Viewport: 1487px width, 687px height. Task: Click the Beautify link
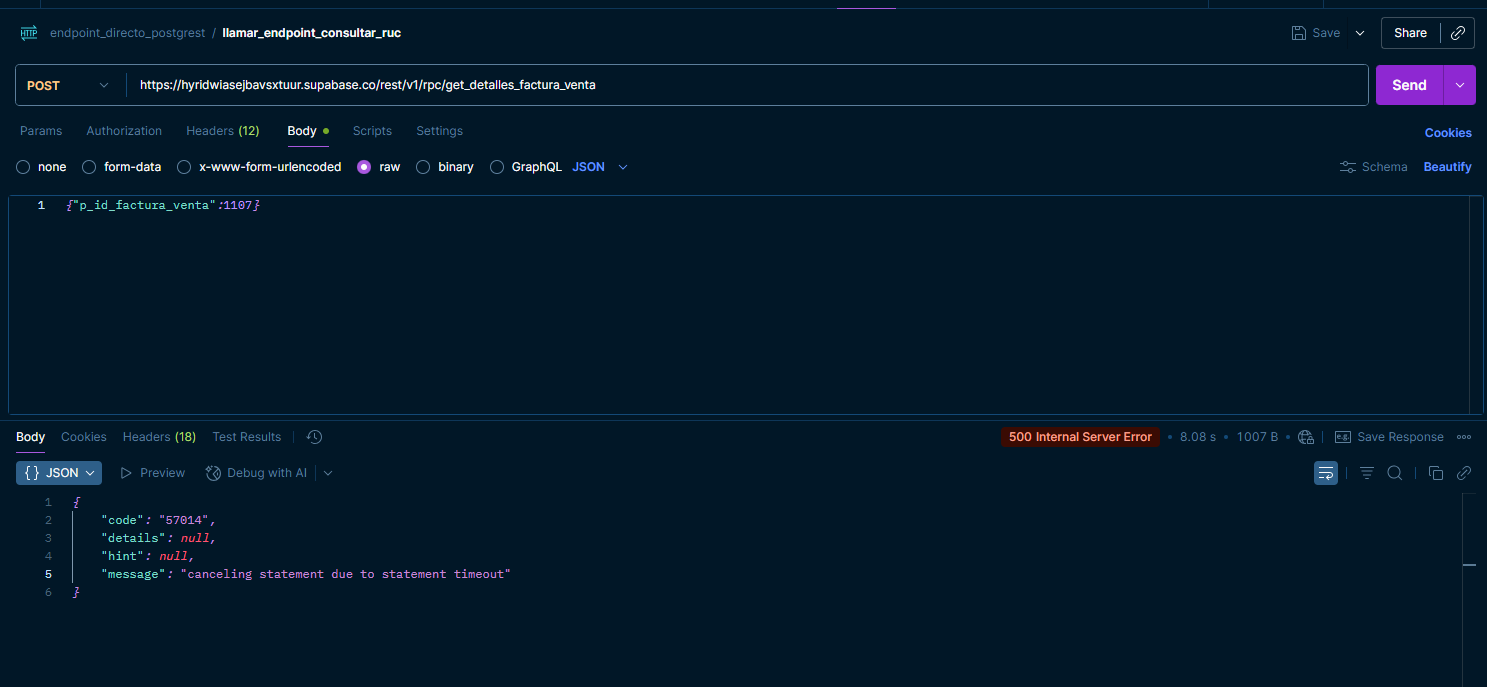1447,167
